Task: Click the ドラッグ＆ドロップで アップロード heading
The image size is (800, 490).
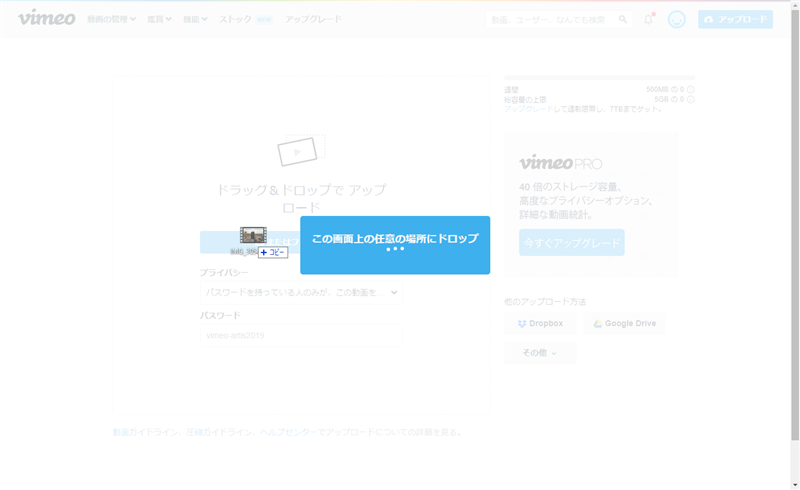Action: click(301, 198)
